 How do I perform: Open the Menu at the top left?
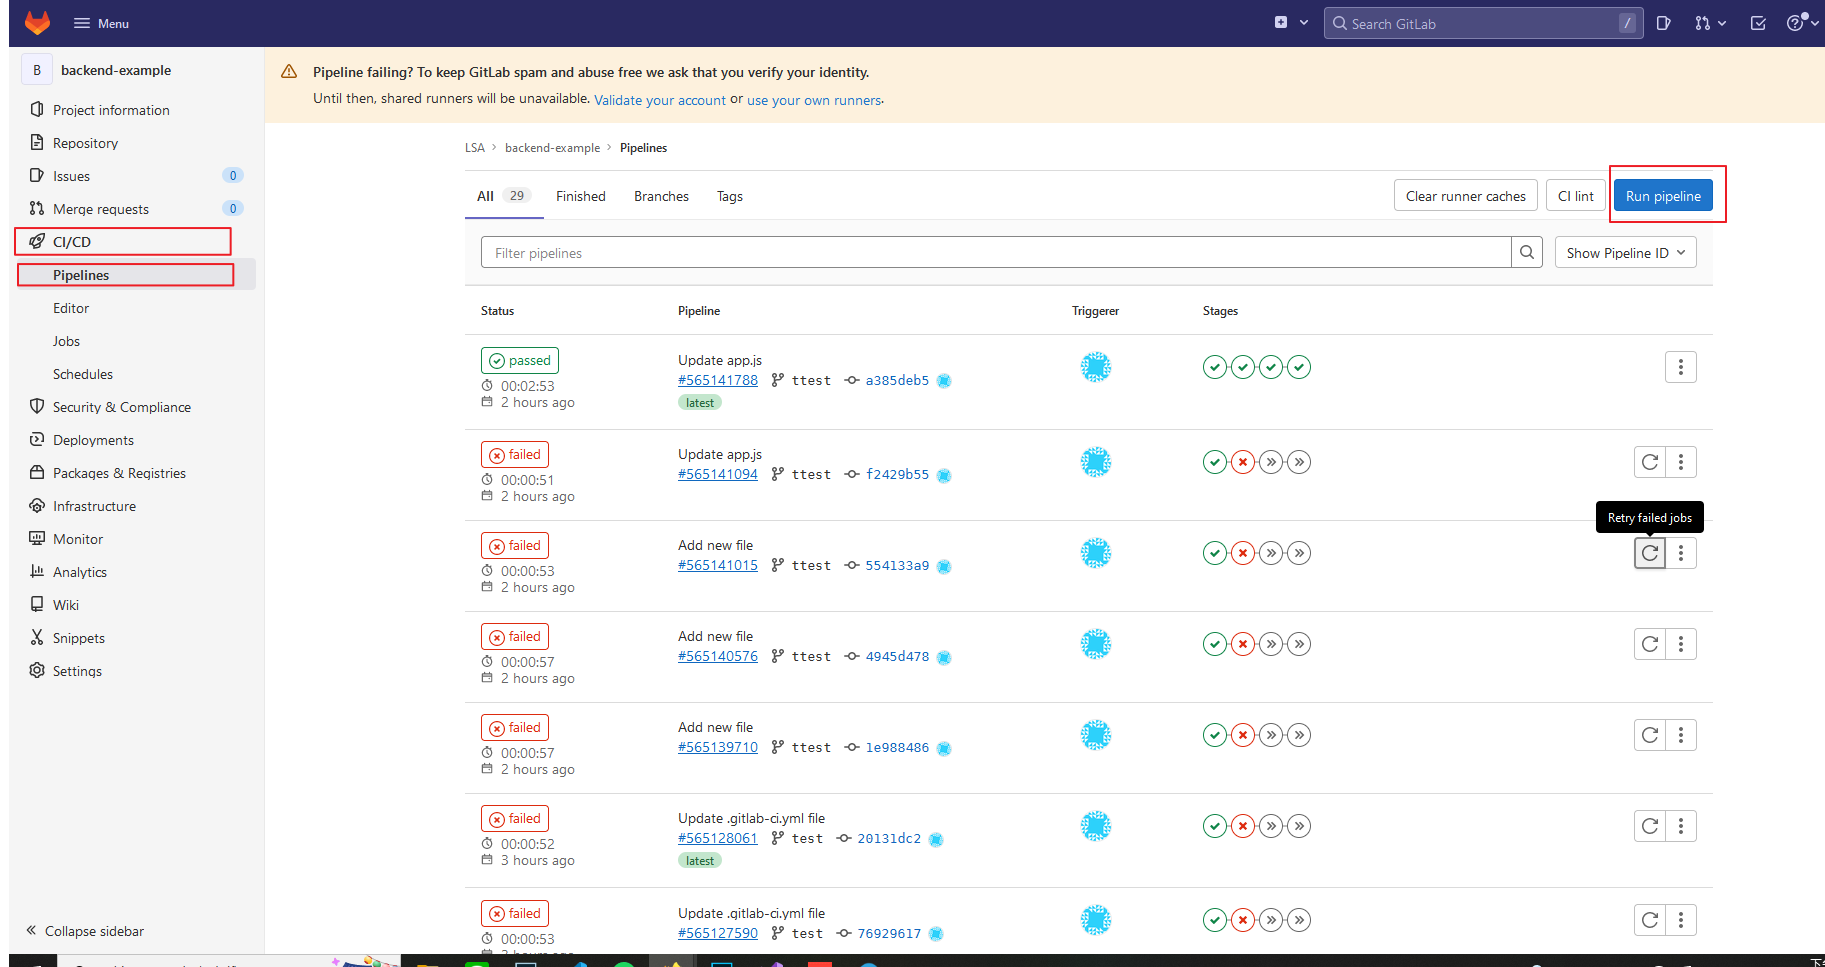100,22
